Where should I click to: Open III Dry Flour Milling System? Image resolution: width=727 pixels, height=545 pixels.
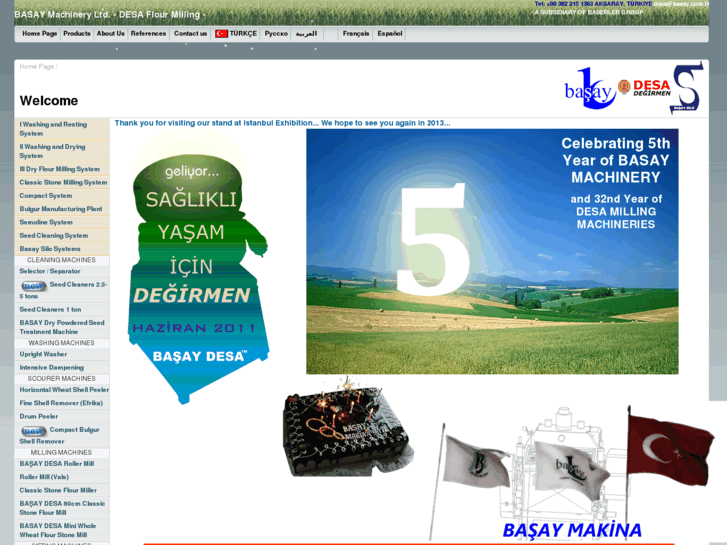click(62, 169)
